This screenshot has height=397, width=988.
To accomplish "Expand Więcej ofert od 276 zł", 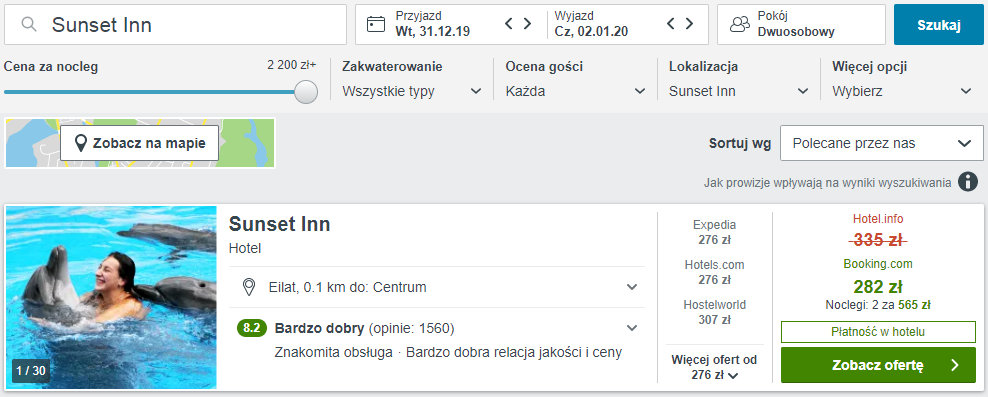I will [715, 367].
